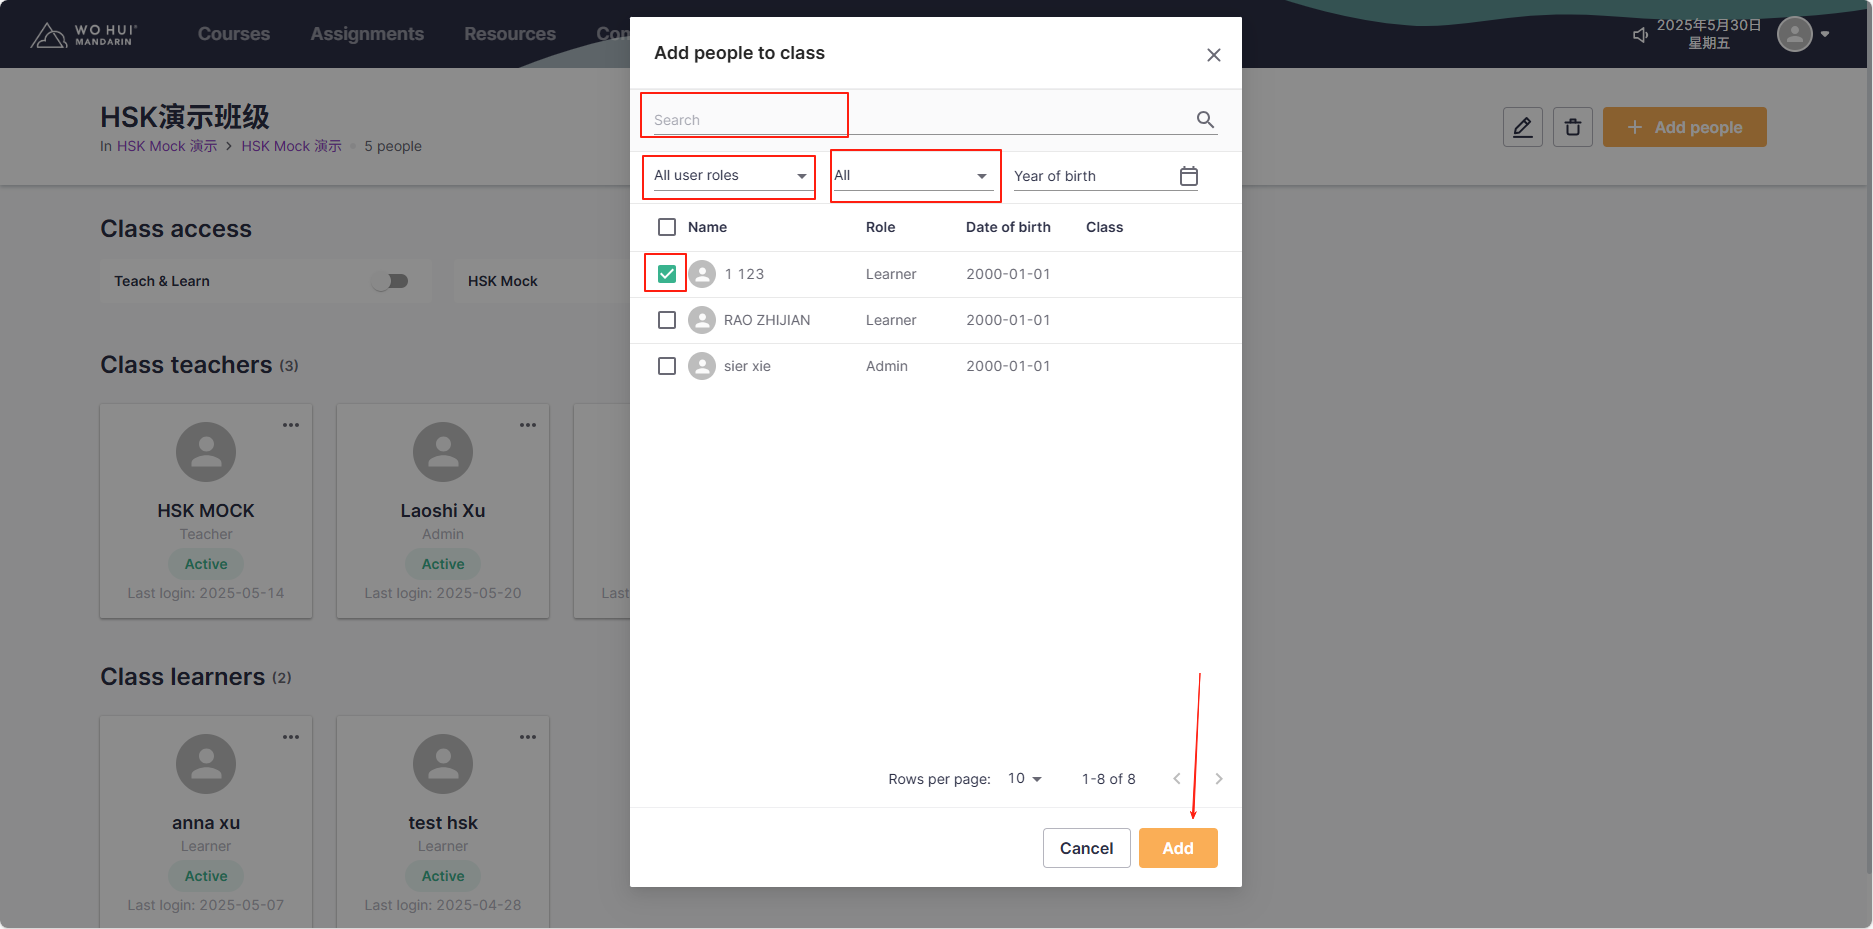Click the Wo Hui Mandarin logo
Image resolution: width=1873 pixels, height=929 pixels.
tap(84, 35)
